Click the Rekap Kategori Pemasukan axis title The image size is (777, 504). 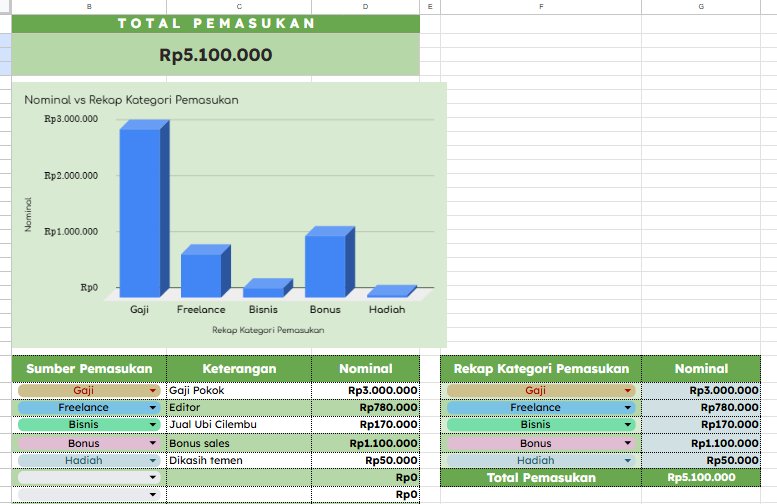268,330
